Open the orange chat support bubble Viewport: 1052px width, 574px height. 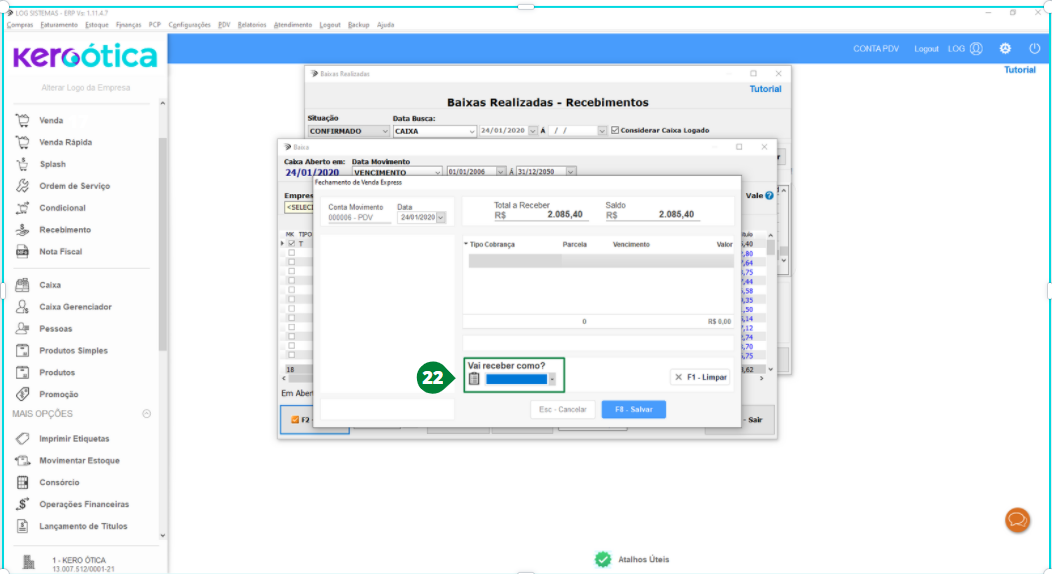[1017, 520]
